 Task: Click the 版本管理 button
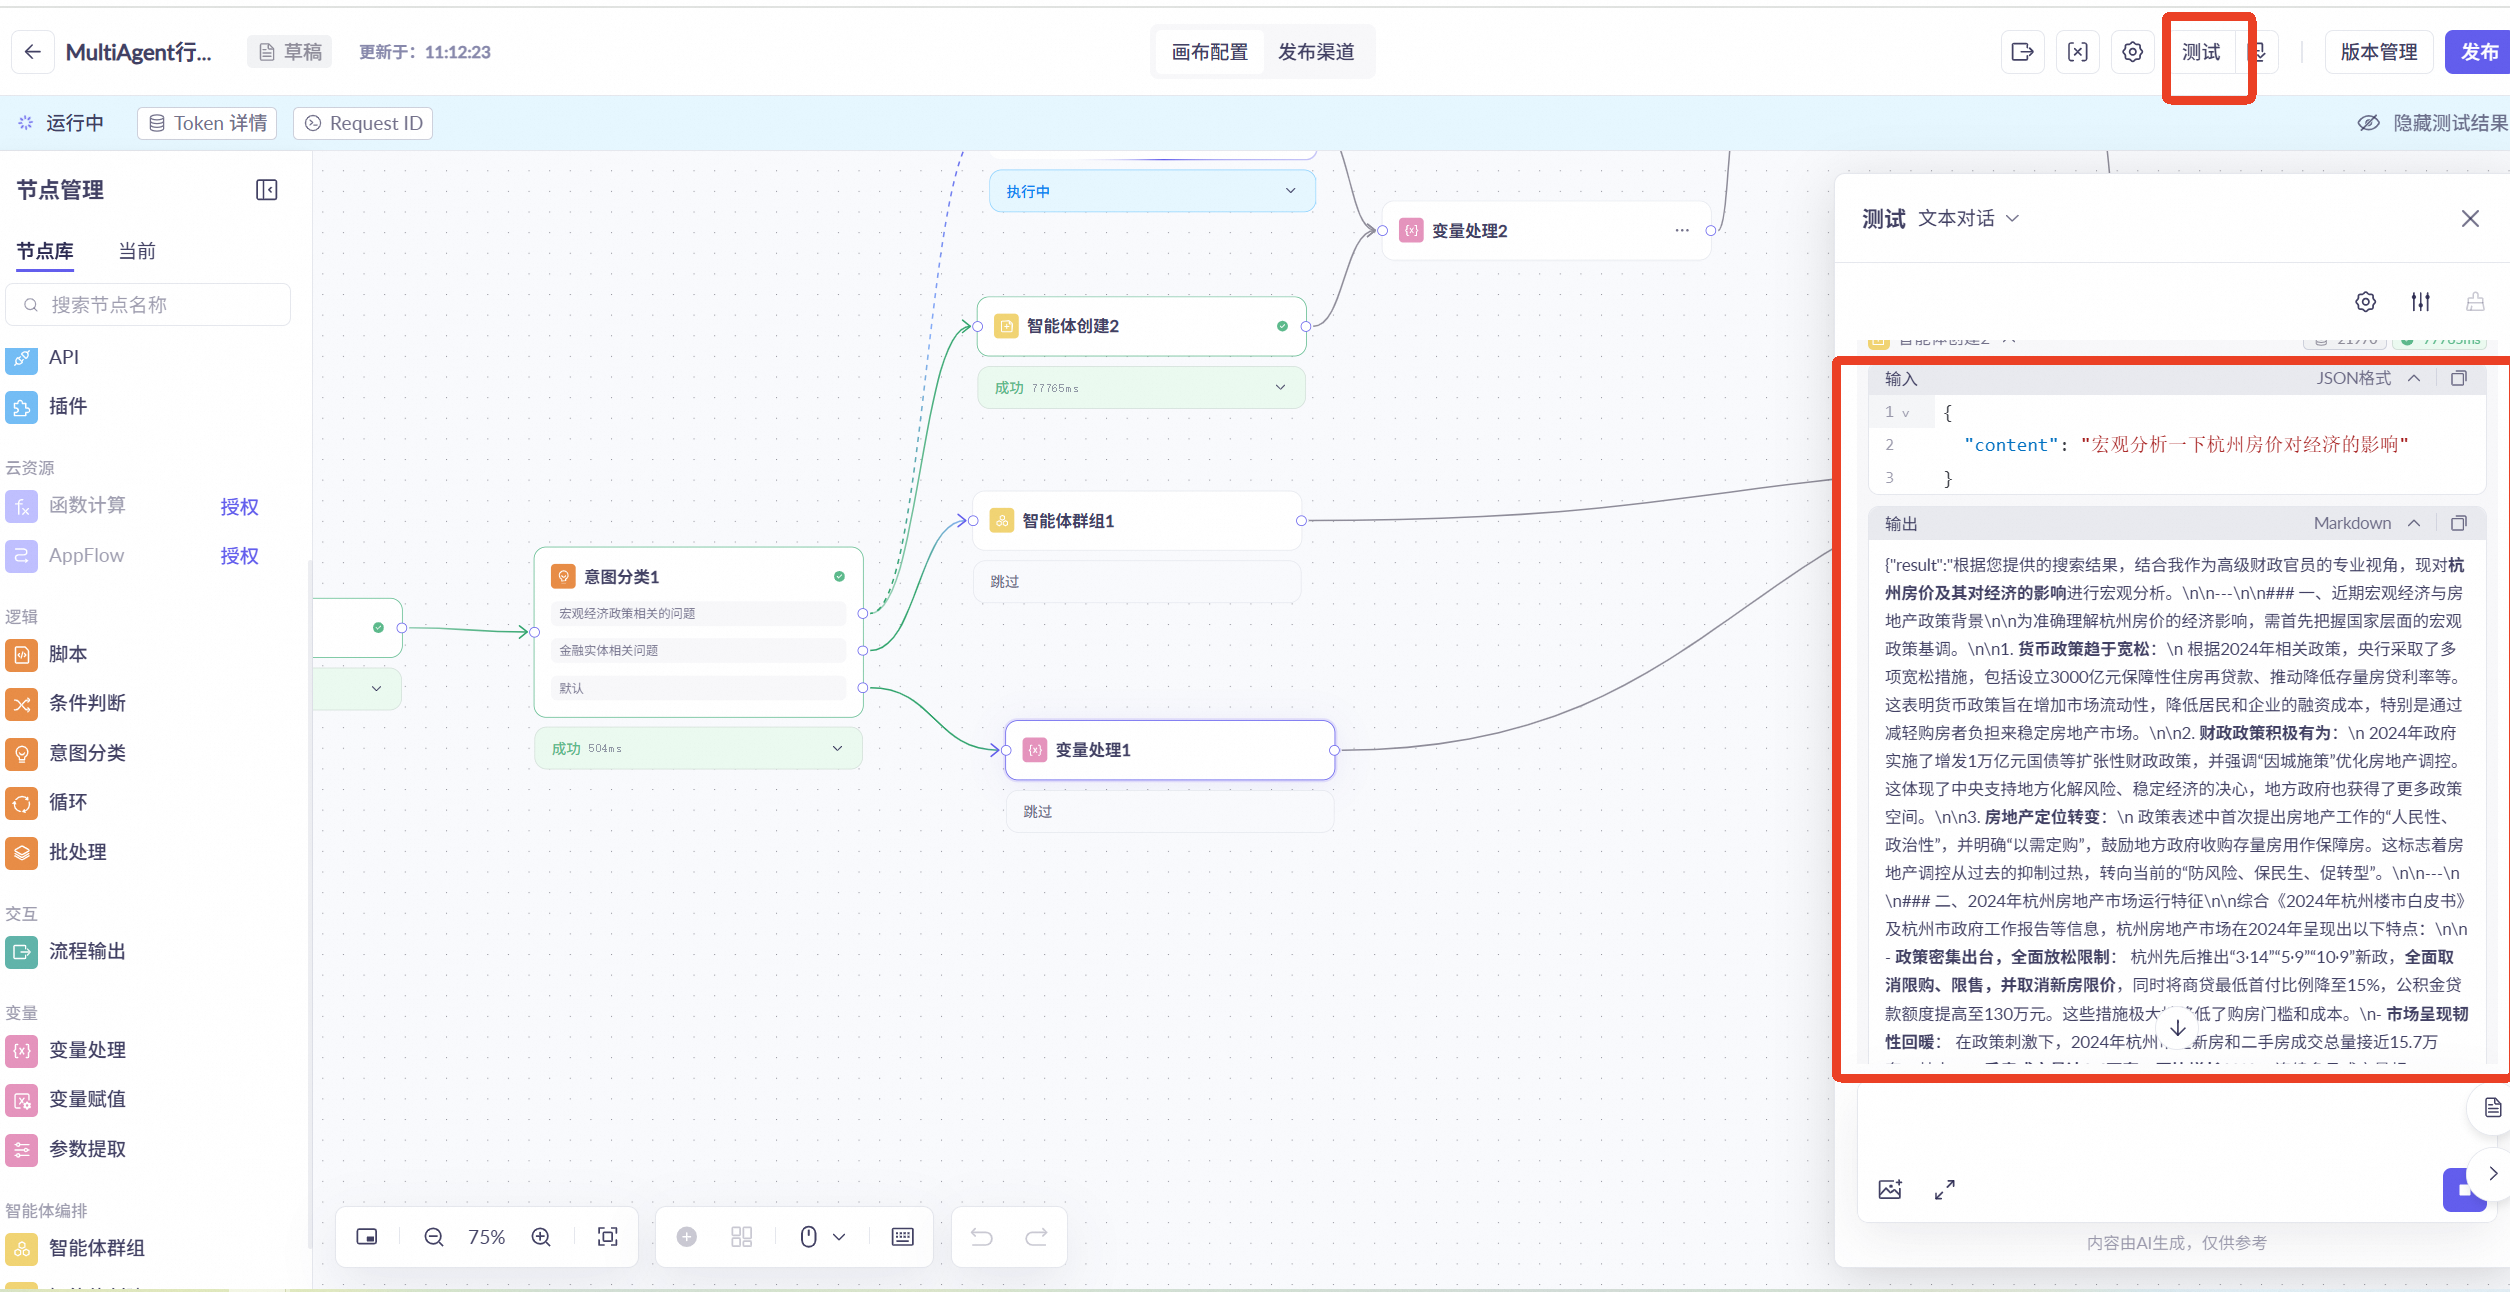tap(2378, 52)
